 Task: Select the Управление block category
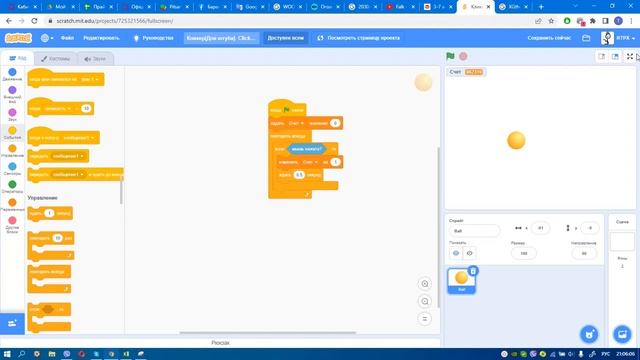(x=12, y=151)
